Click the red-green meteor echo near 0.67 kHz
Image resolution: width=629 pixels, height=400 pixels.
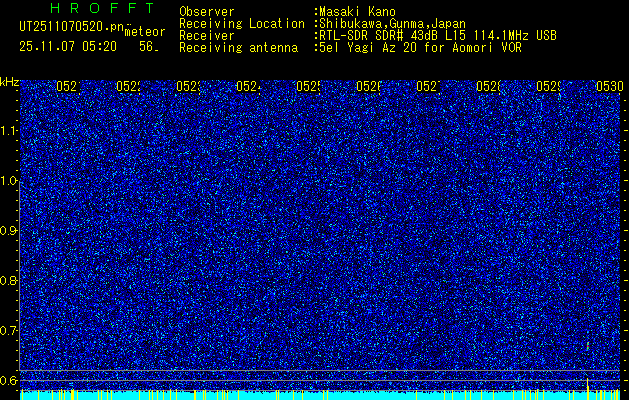[x=588, y=346]
